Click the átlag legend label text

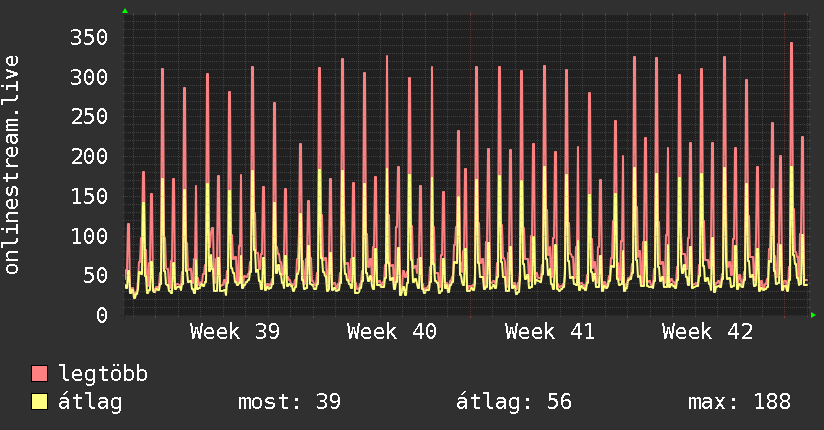(x=90, y=402)
